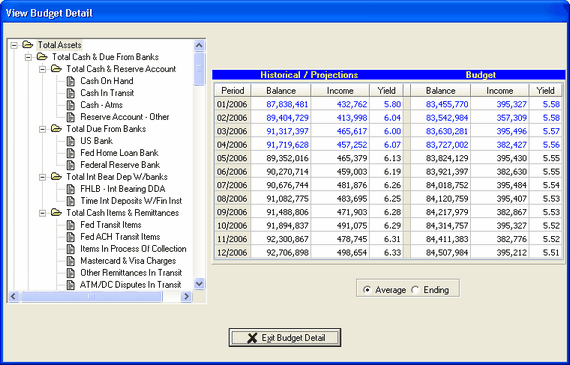Select the Cash On Hand tree item
The image size is (570, 365).
(107, 81)
